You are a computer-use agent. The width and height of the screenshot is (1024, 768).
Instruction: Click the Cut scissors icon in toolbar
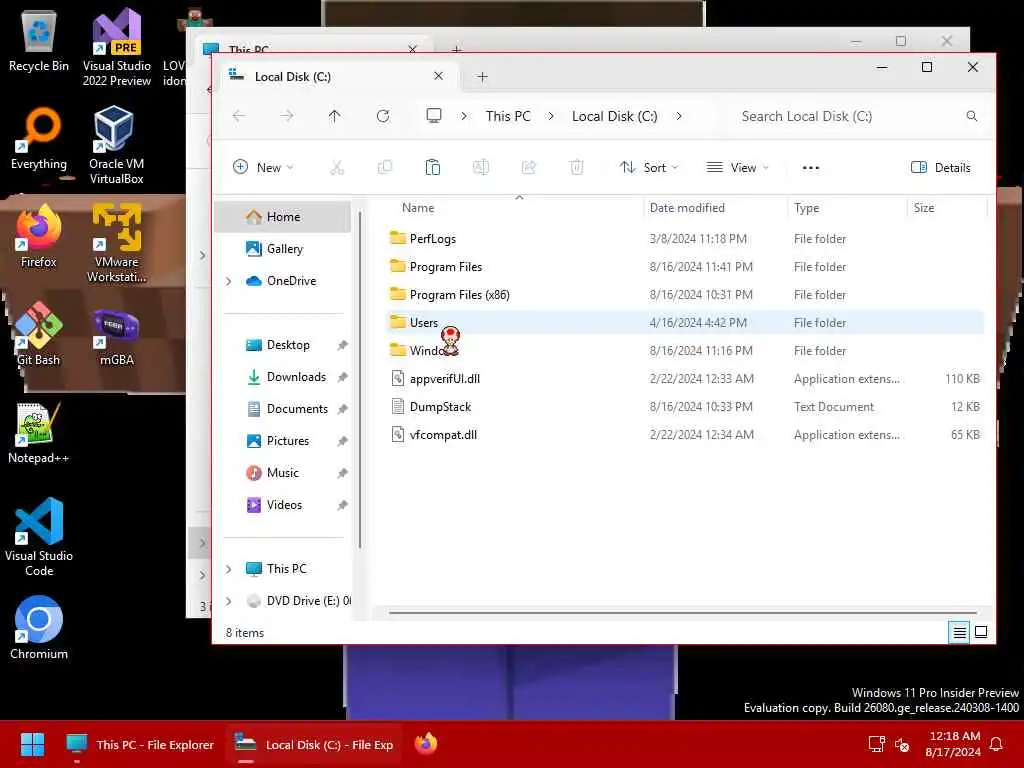[337, 168]
